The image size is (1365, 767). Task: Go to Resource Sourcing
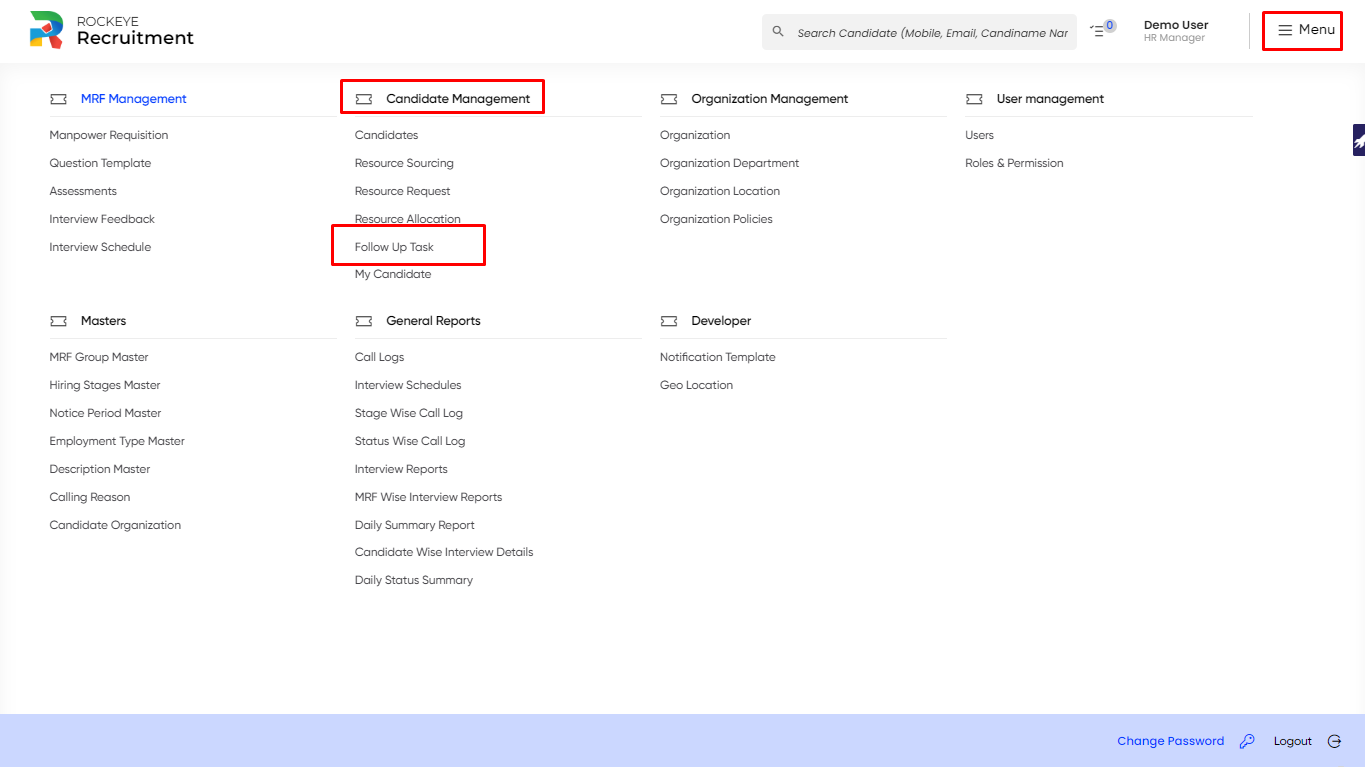(404, 163)
